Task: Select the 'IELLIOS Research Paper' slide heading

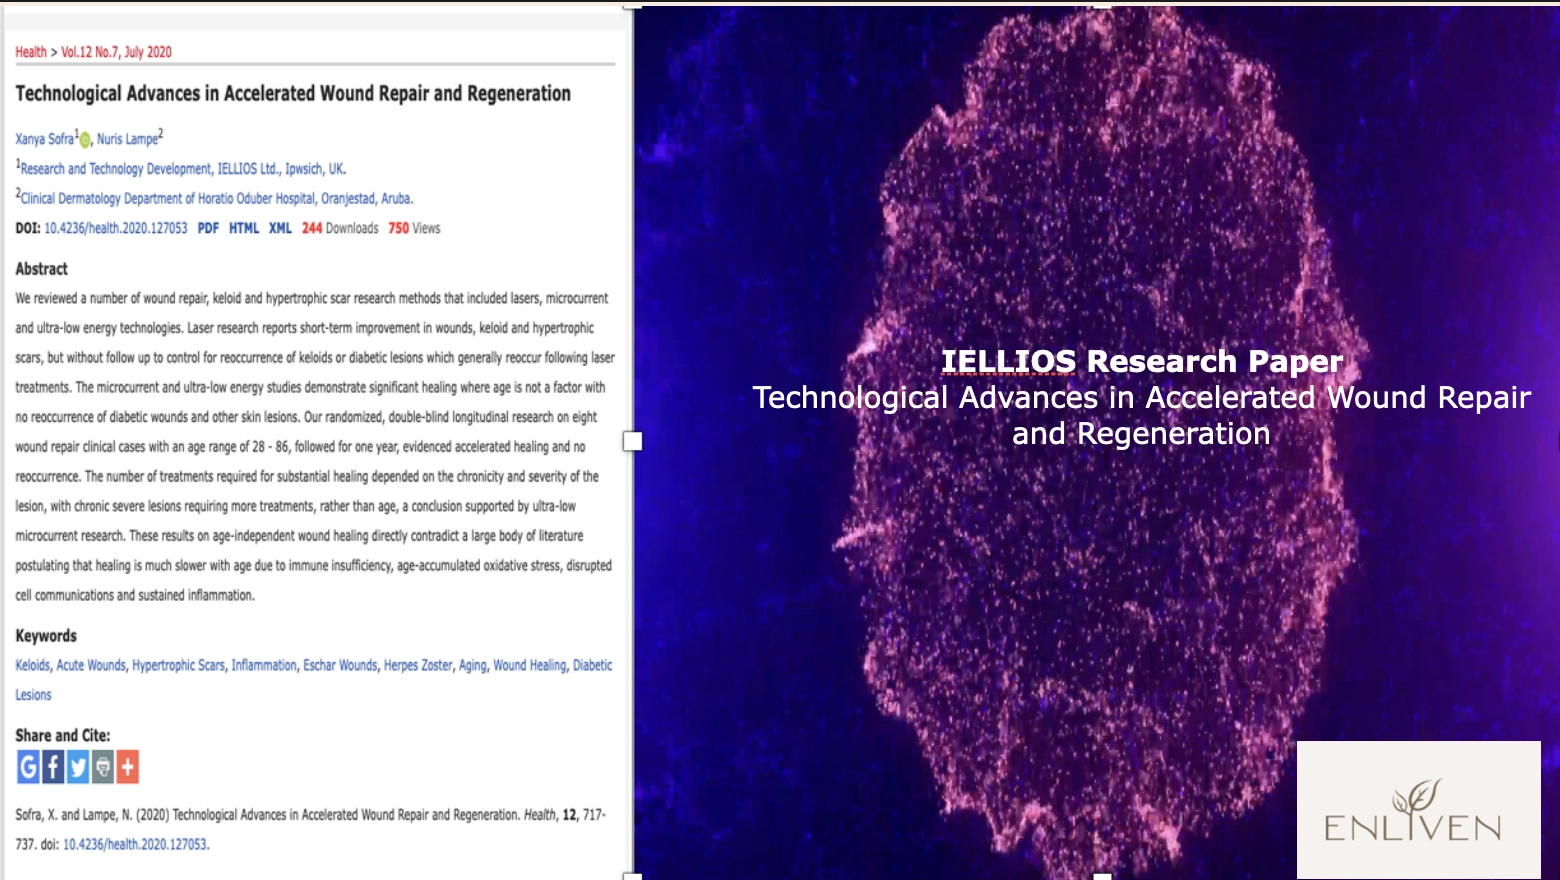Action: click(1142, 361)
